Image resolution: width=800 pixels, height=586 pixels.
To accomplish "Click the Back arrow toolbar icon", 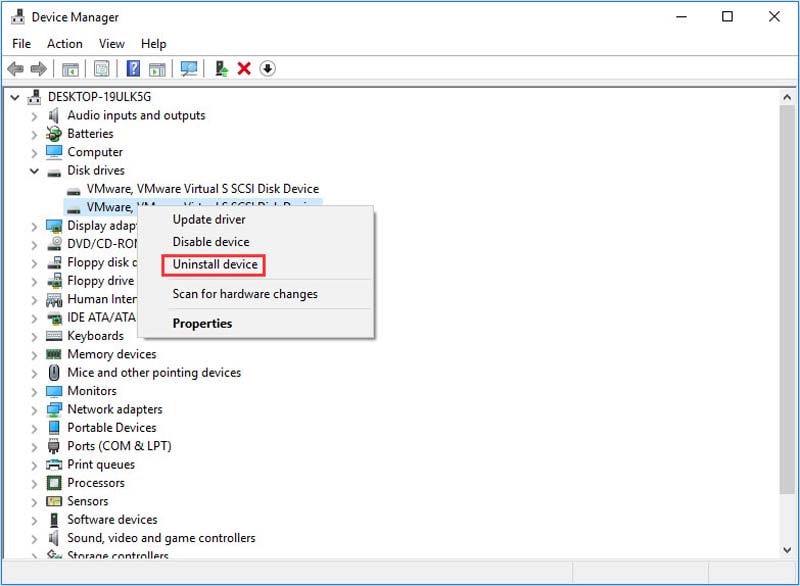I will [15, 68].
